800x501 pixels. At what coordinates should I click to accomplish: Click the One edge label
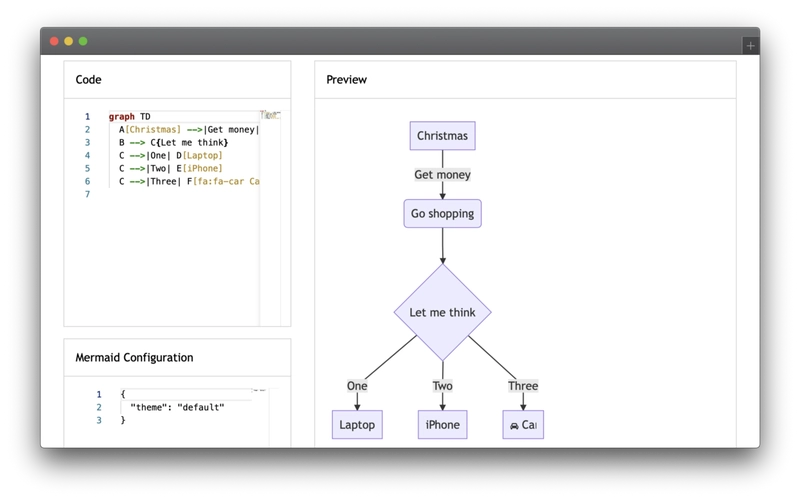click(x=357, y=386)
